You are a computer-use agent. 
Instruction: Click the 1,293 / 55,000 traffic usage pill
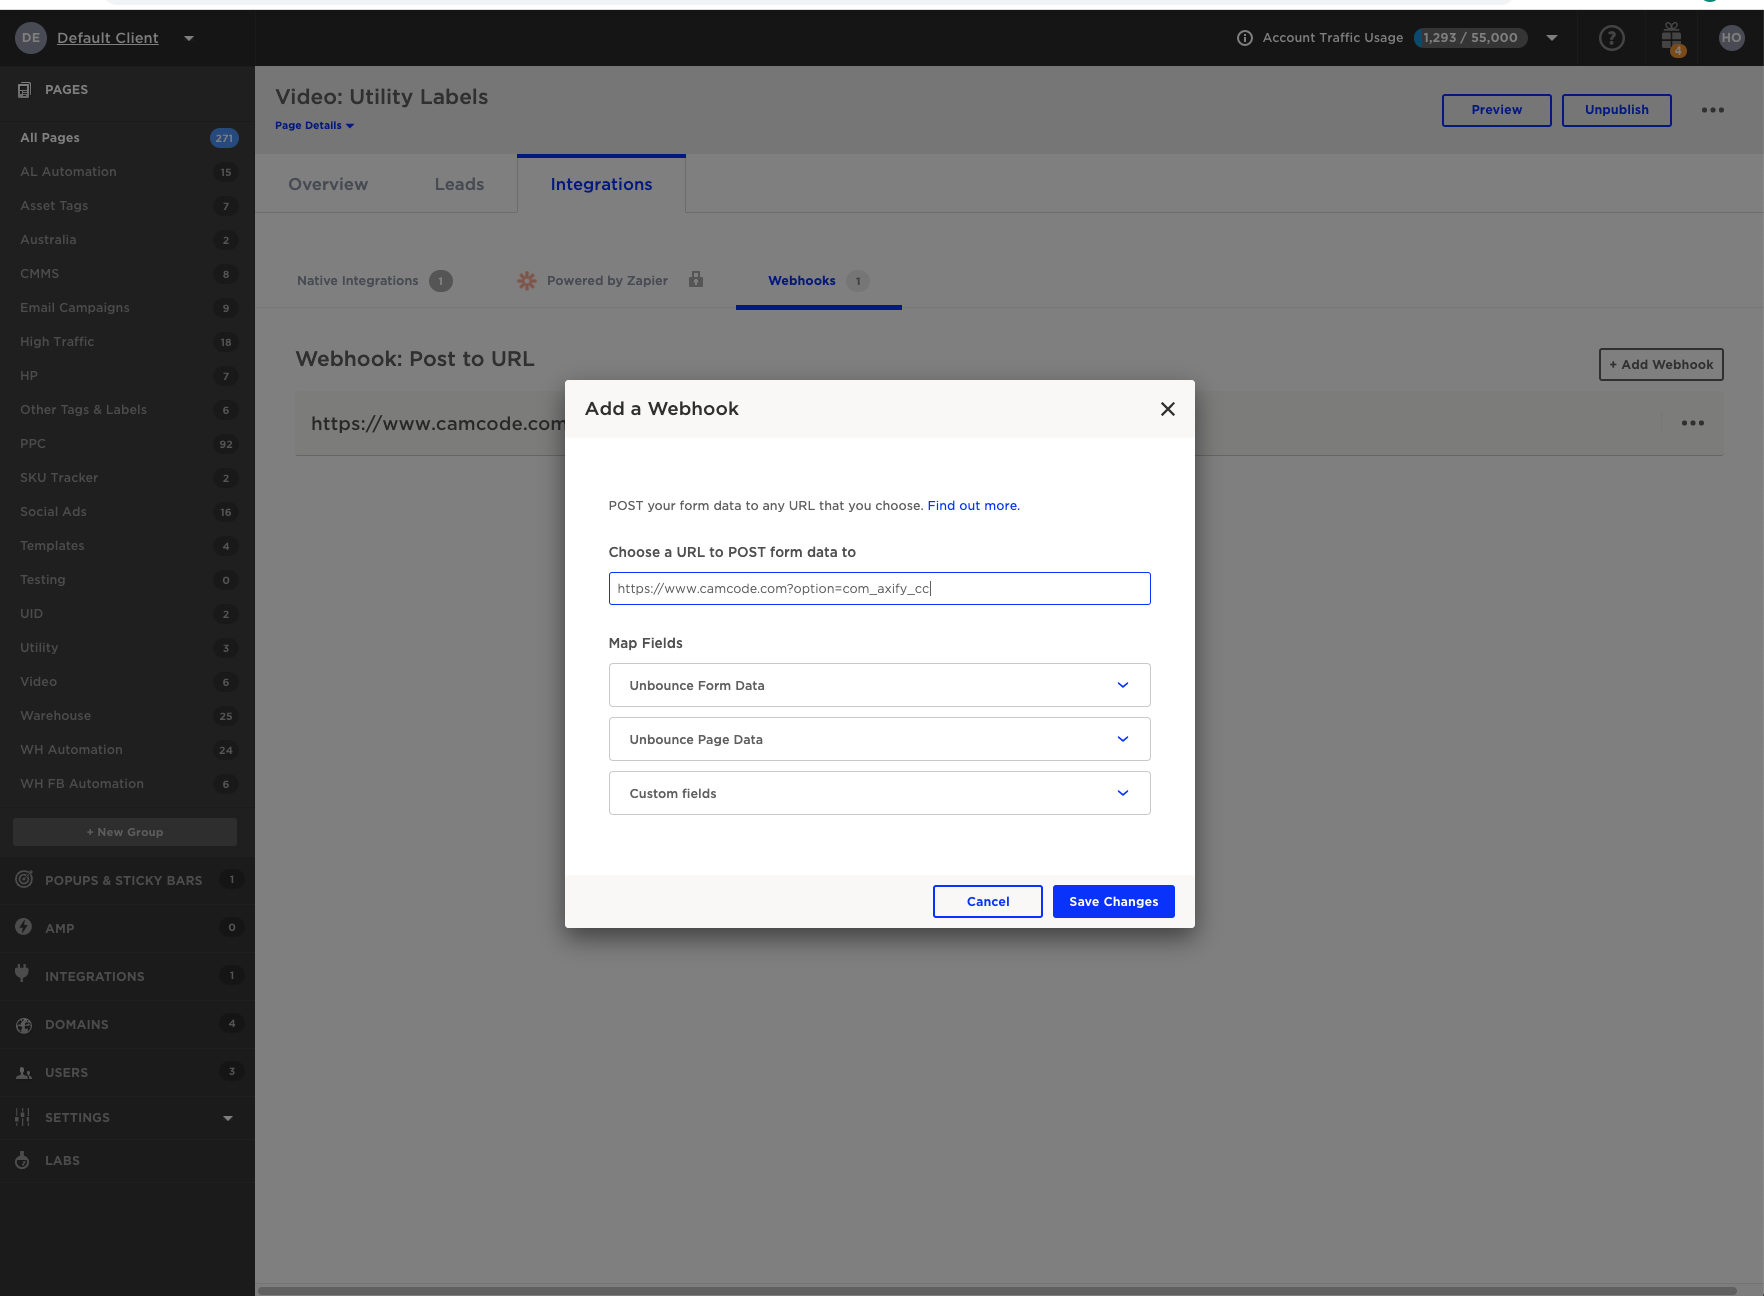[1470, 38]
